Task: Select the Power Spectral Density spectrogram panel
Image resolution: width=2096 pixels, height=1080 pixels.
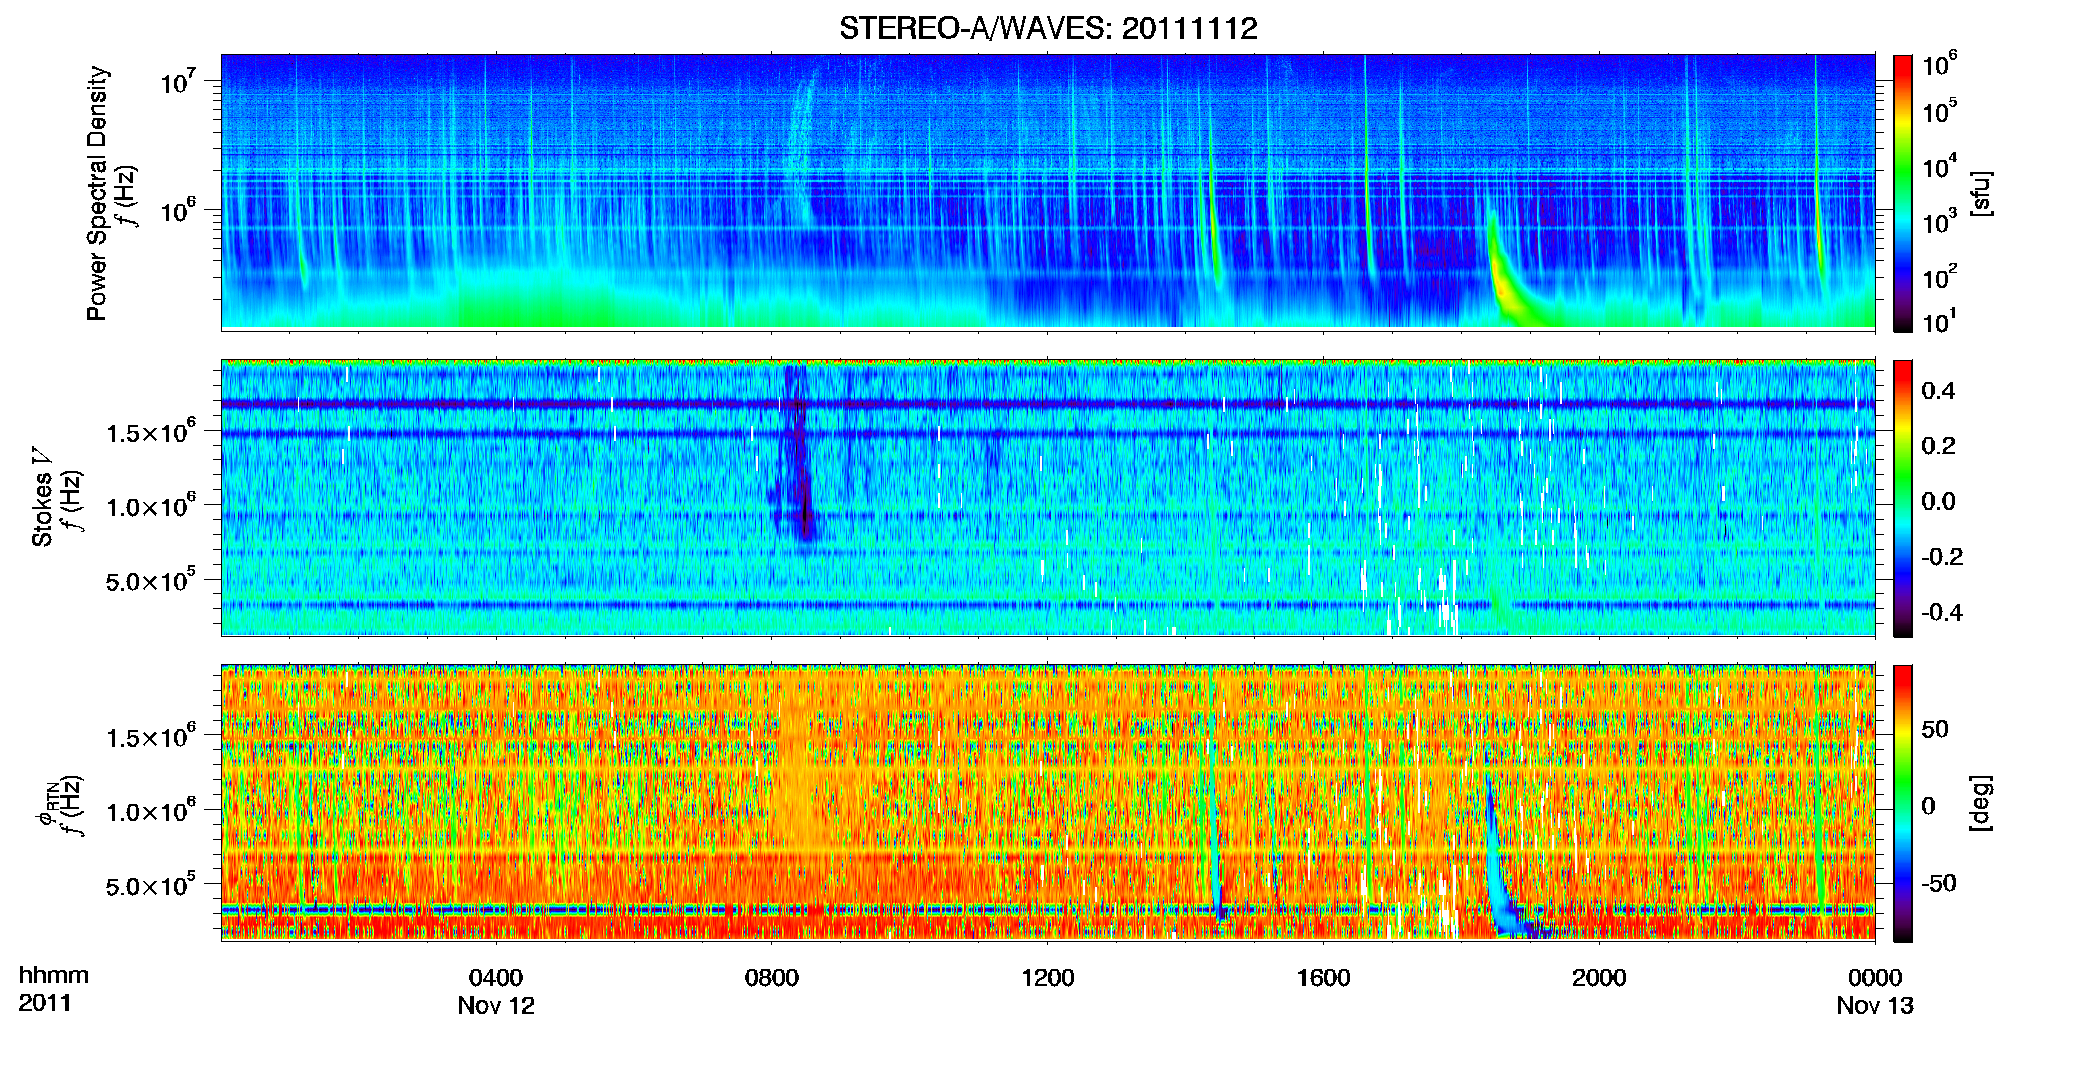Action: pos(1048,191)
